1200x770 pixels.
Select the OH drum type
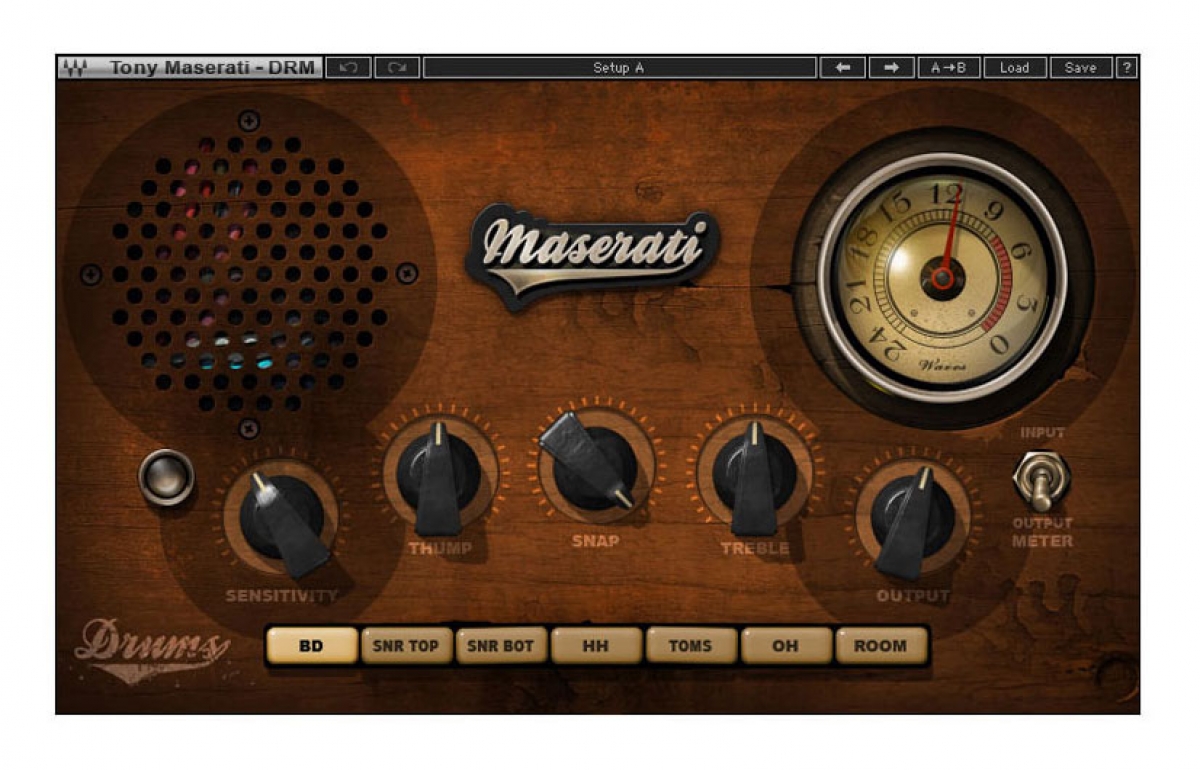tap(786, 646)
